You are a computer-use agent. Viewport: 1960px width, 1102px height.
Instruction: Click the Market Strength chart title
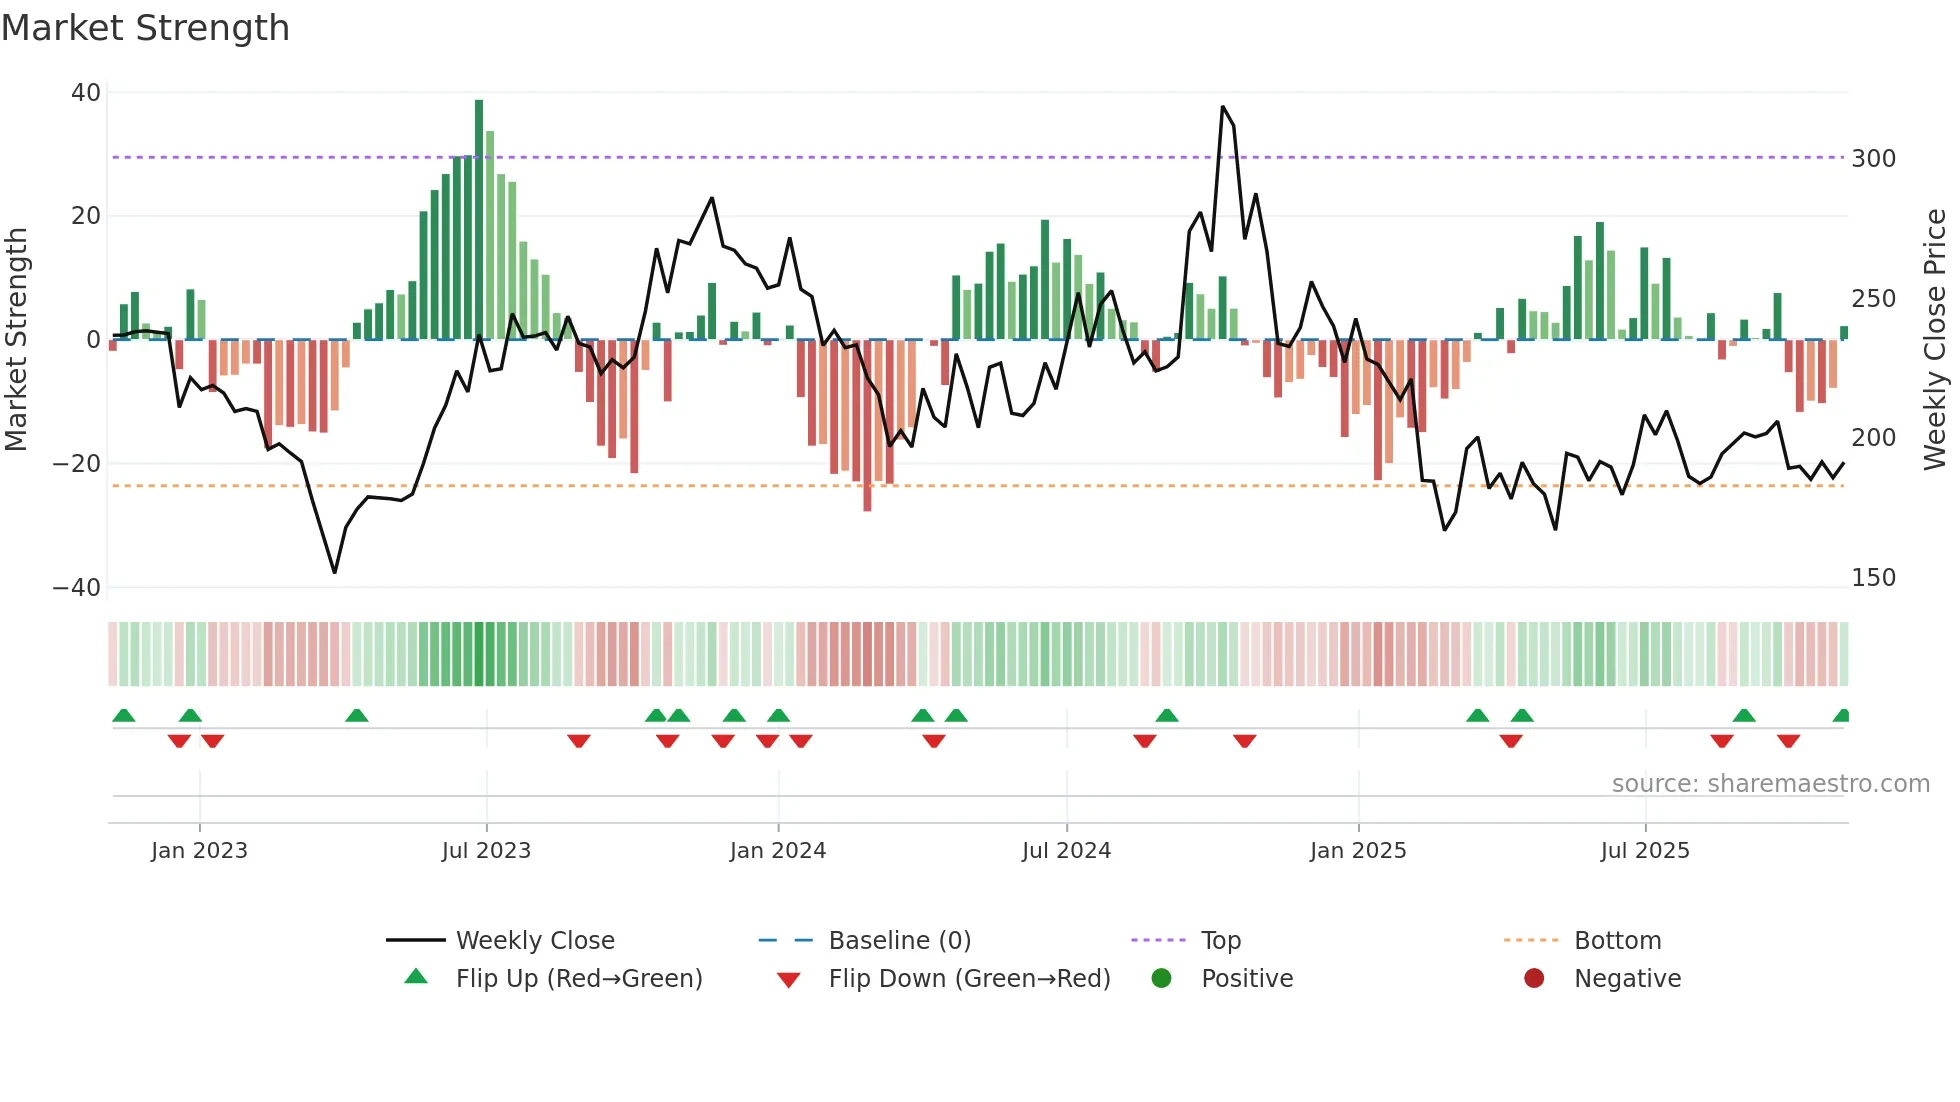pos(146,28)
